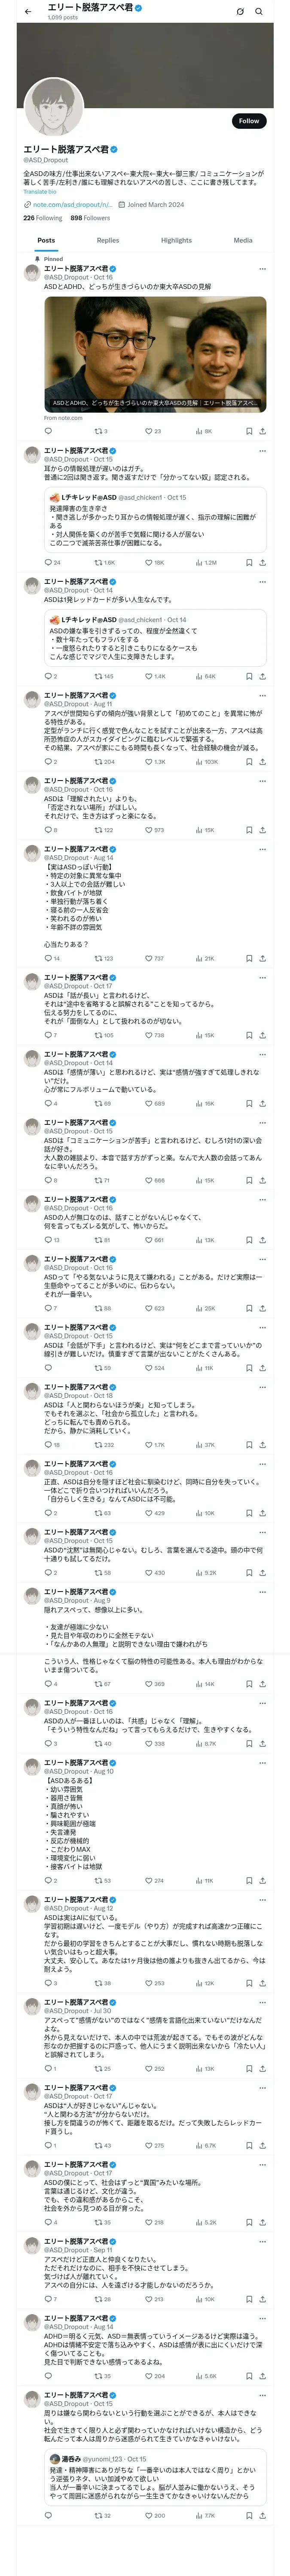
Task: Share the Aug 11 post
Action: pos(262,762)
